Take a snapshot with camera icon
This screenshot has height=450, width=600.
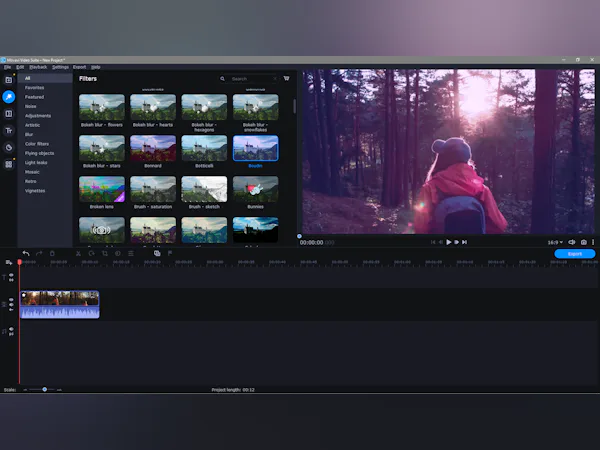584,242
